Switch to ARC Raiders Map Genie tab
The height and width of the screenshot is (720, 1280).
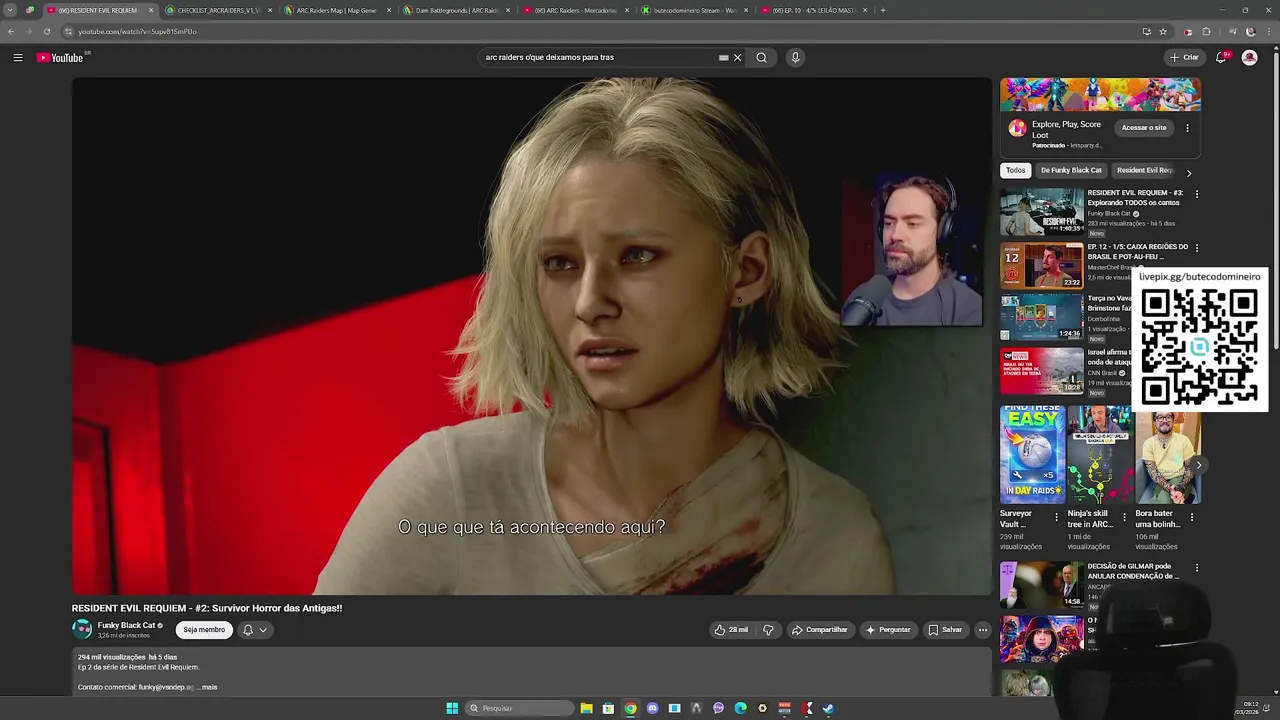coord(337,10)
